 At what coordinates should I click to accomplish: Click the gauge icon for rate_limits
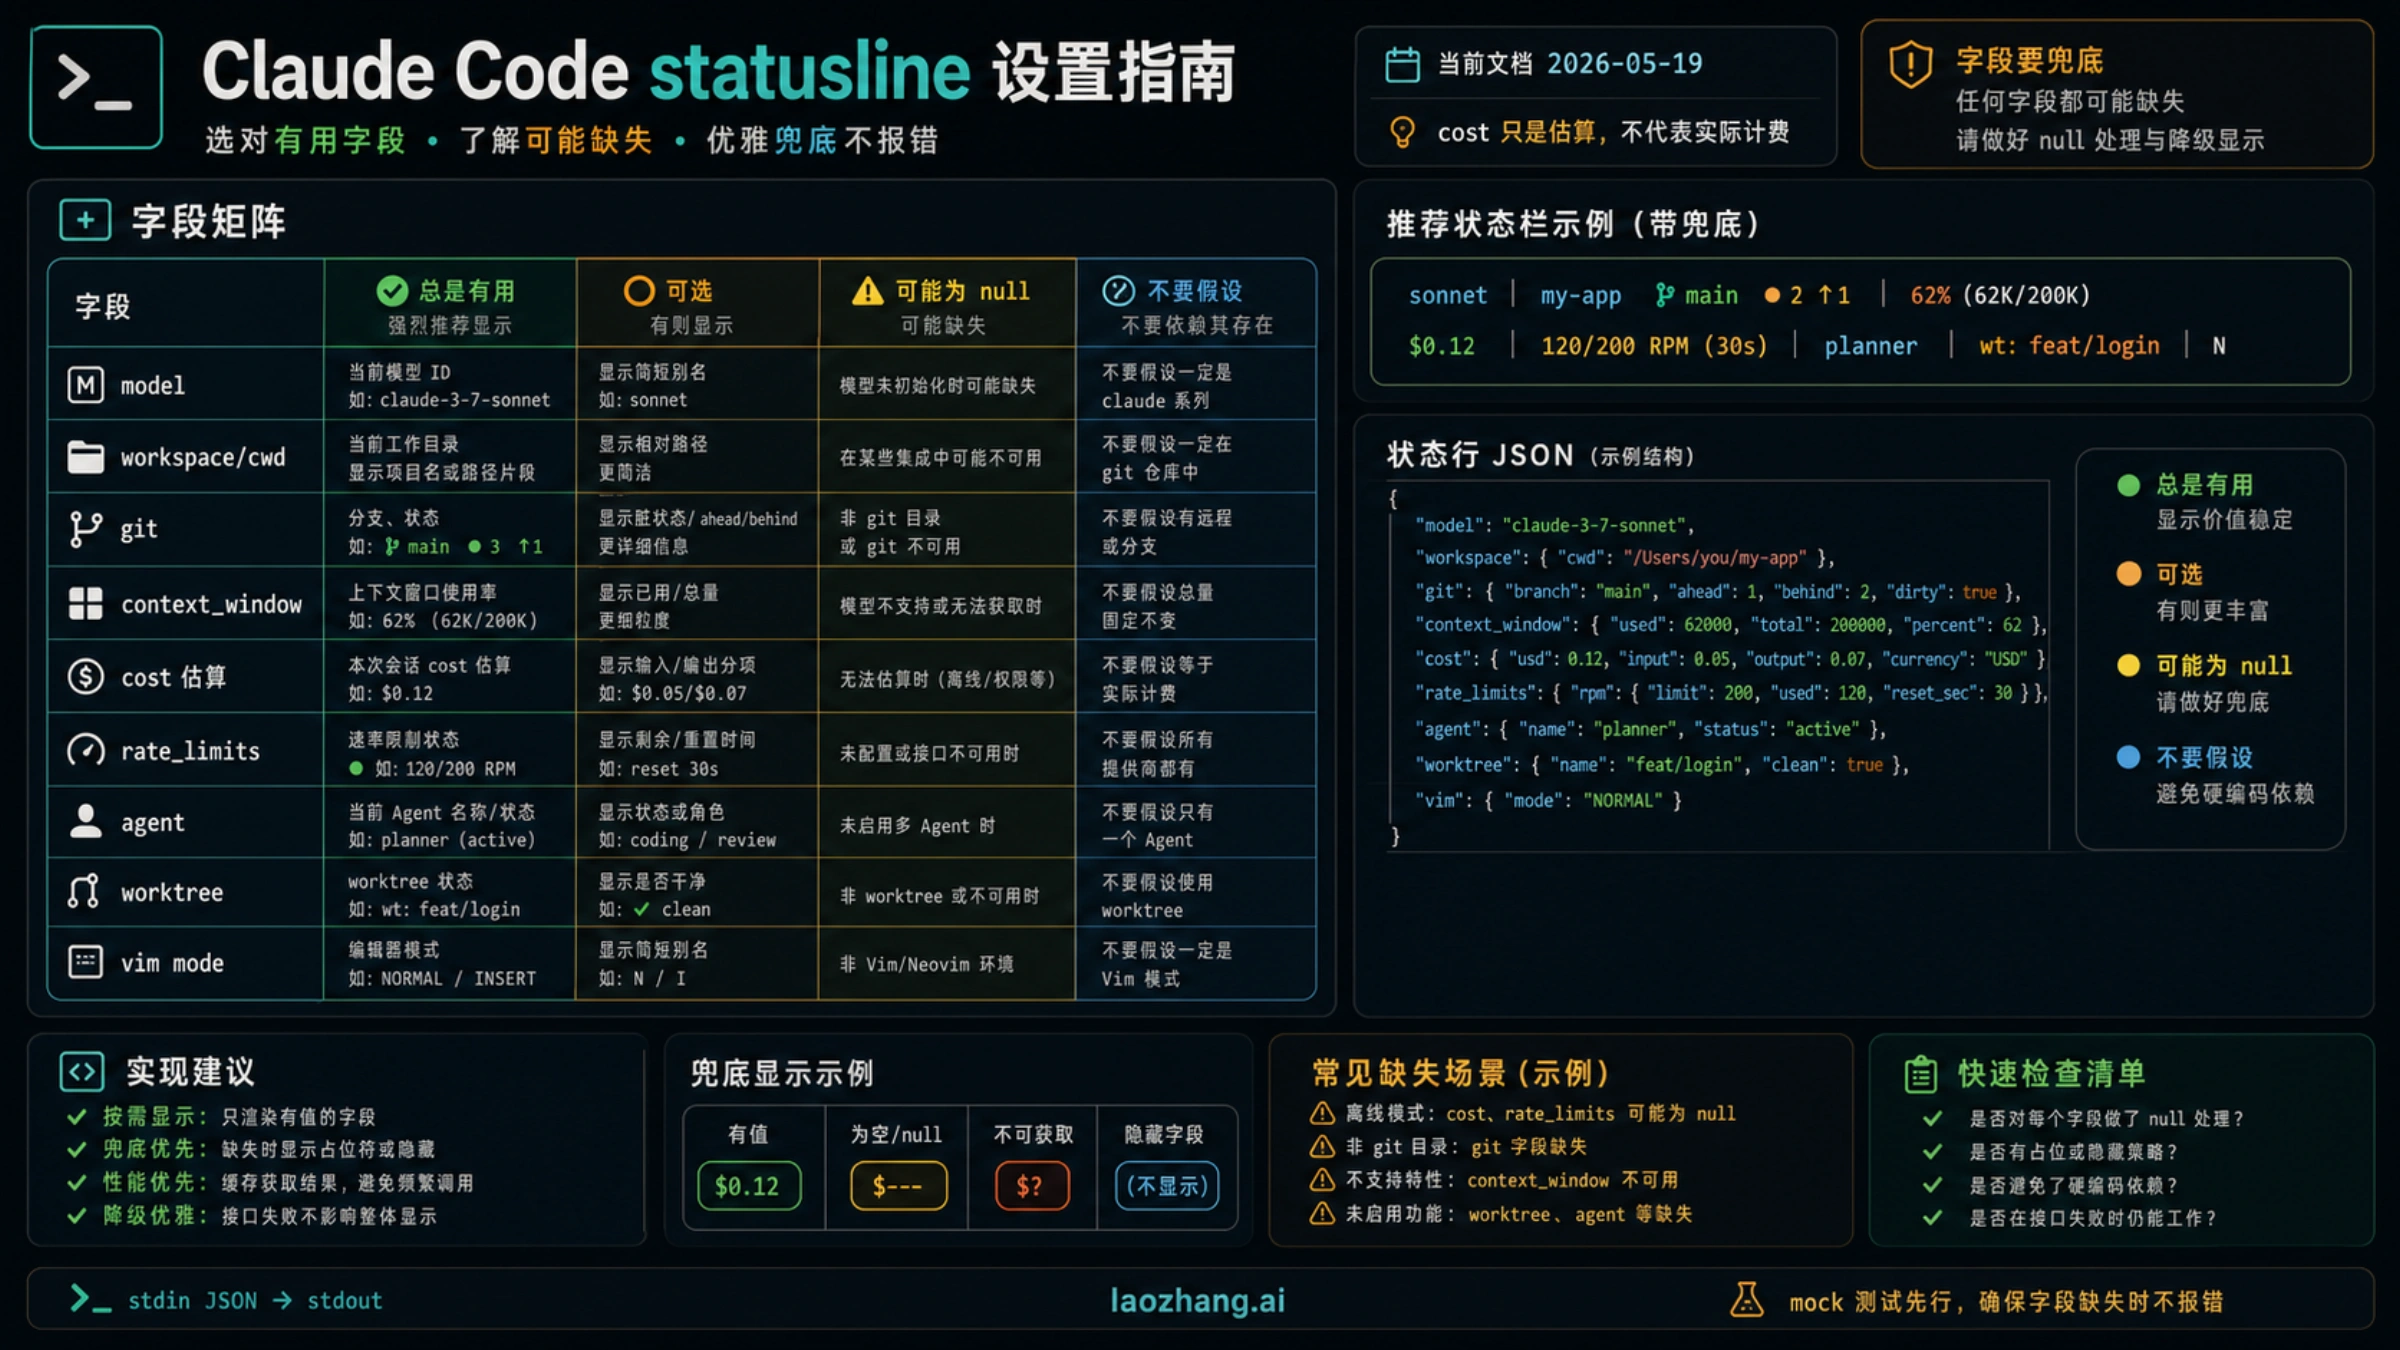(85, 750)
